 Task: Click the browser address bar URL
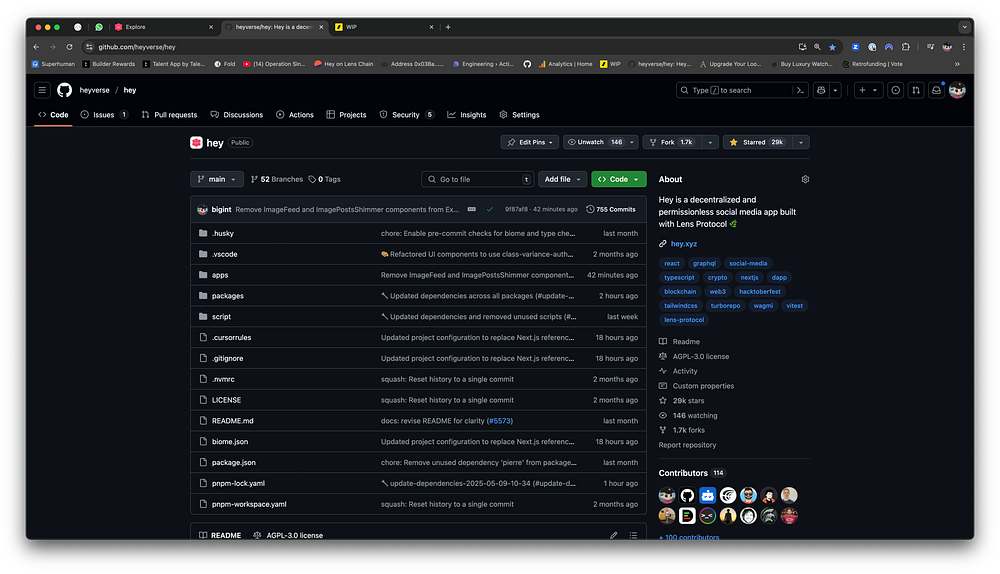tap(136, 47)
